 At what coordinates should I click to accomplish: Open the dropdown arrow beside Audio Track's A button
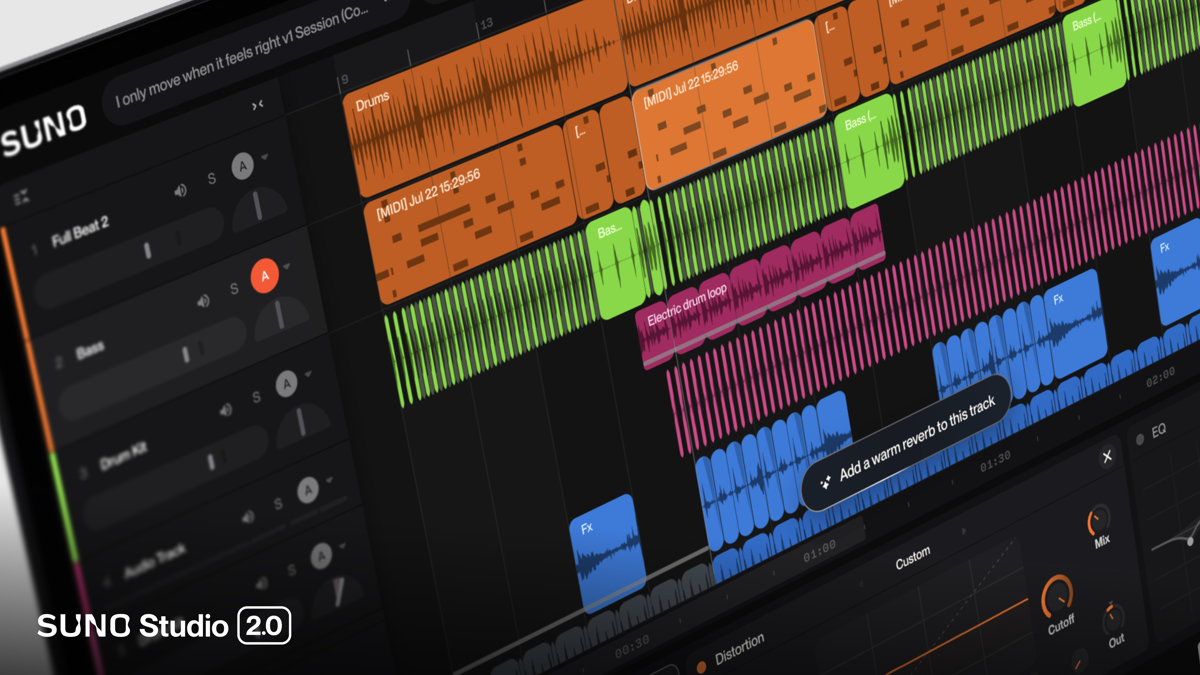click(x=331, y=481)
